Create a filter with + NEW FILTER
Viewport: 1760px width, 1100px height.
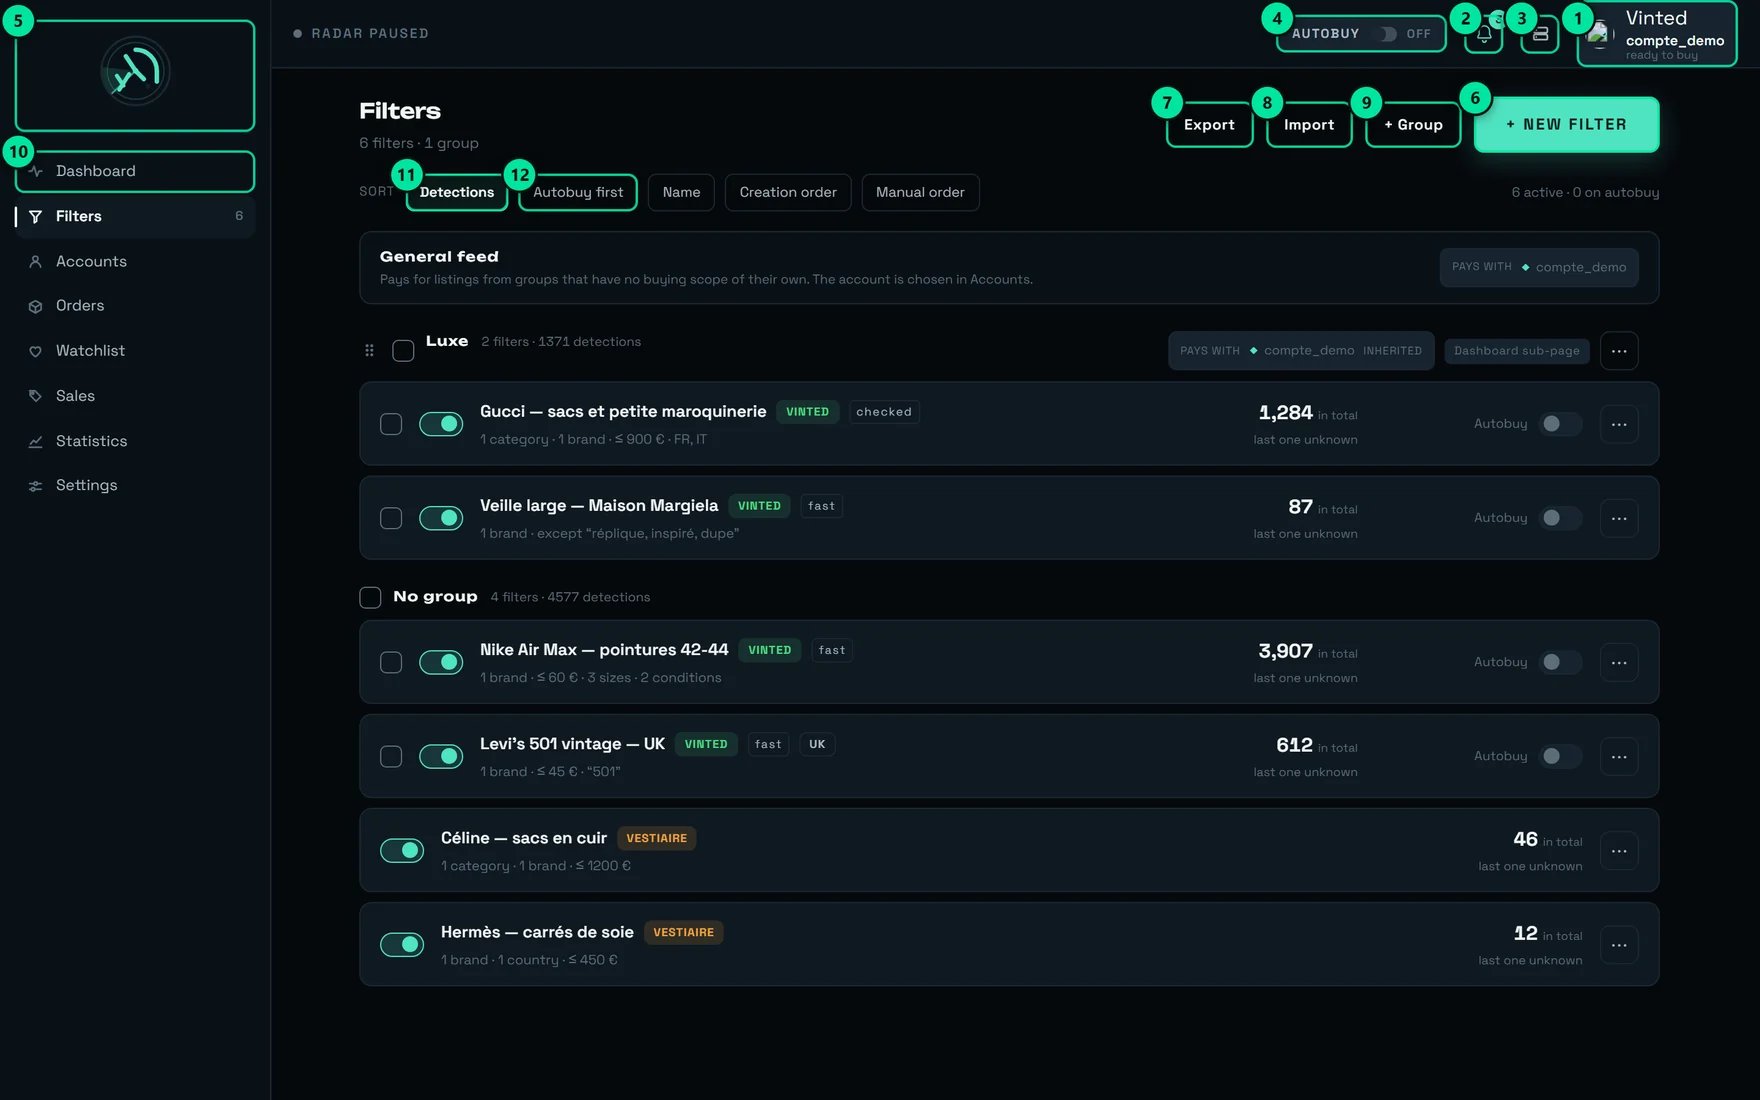1566,125
